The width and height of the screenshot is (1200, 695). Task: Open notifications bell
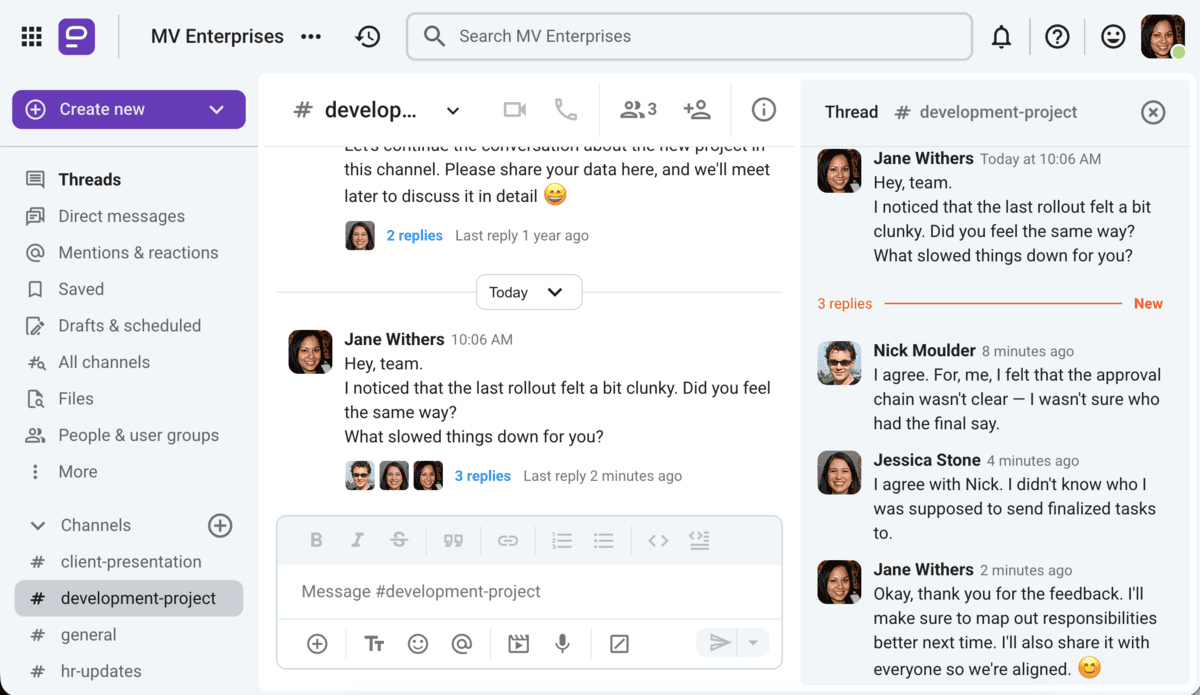click(1001, 36)
